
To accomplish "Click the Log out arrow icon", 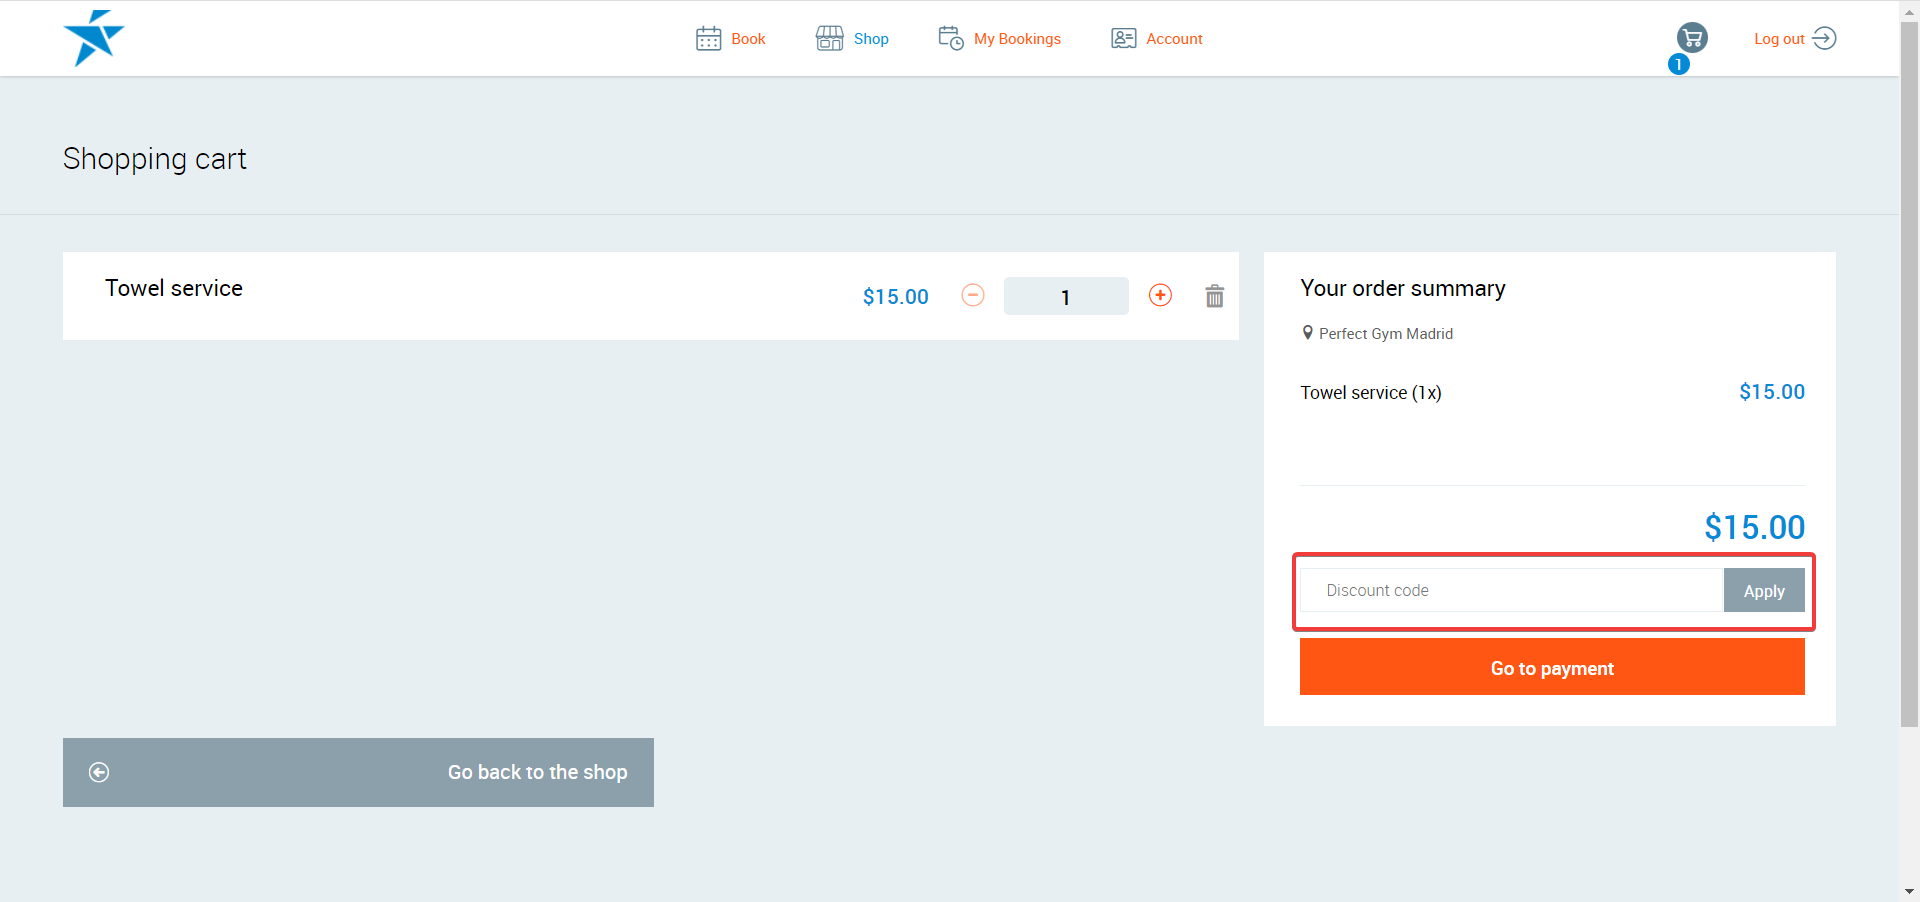I will (1824, 39).
